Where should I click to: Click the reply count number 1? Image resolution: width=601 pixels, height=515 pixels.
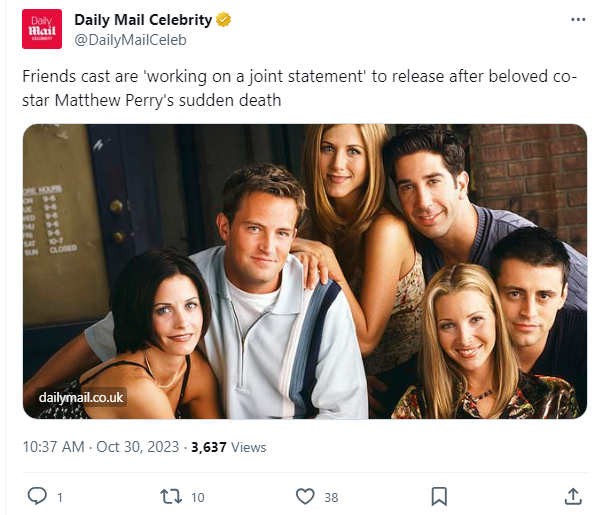pyautogui.click(x=60, y=497)
